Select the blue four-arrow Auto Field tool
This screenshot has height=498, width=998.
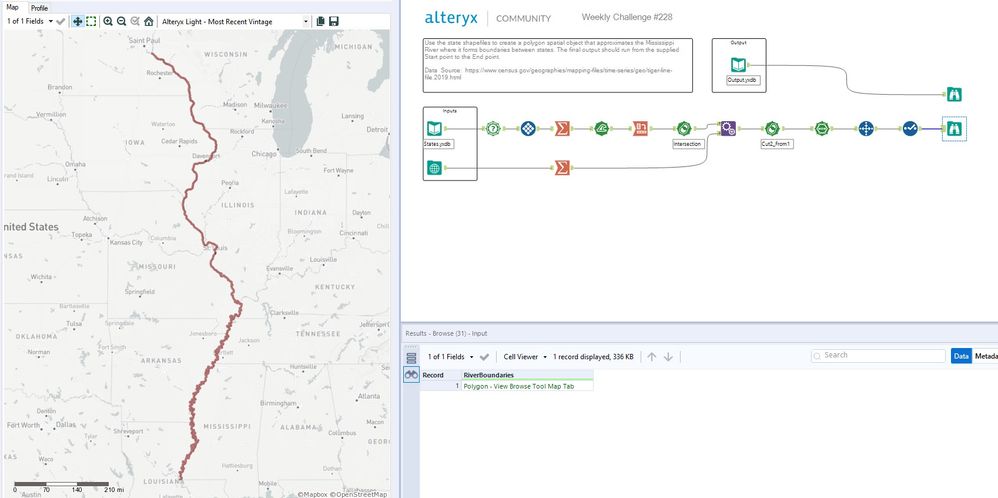click(x=866, y=129)
